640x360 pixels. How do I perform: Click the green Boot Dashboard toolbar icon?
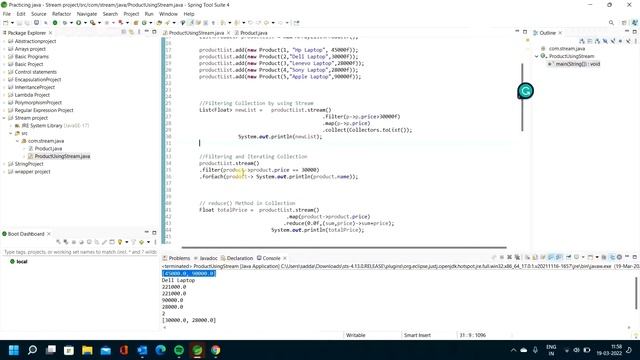tap(55, 23)
